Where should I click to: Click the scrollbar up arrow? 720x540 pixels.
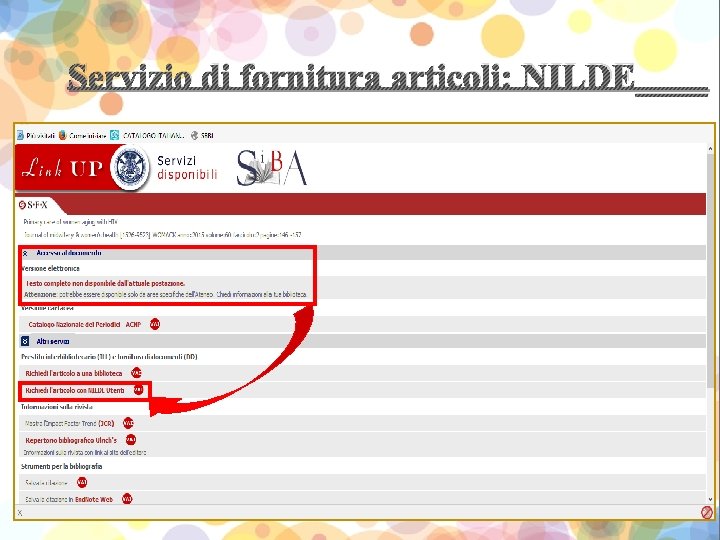pos(710,149)
